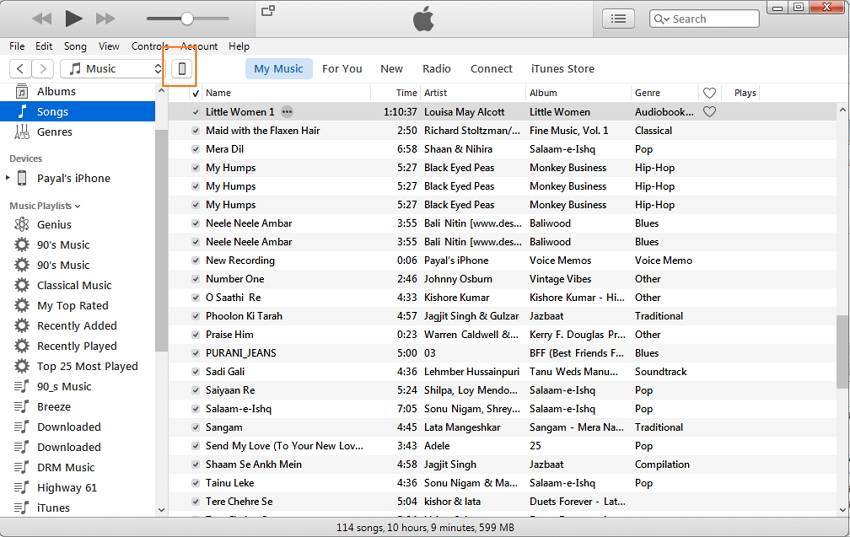Toggle checkbox for Sadi Gali song
This screenshot has width=850, height=537.
pos(196,372)
